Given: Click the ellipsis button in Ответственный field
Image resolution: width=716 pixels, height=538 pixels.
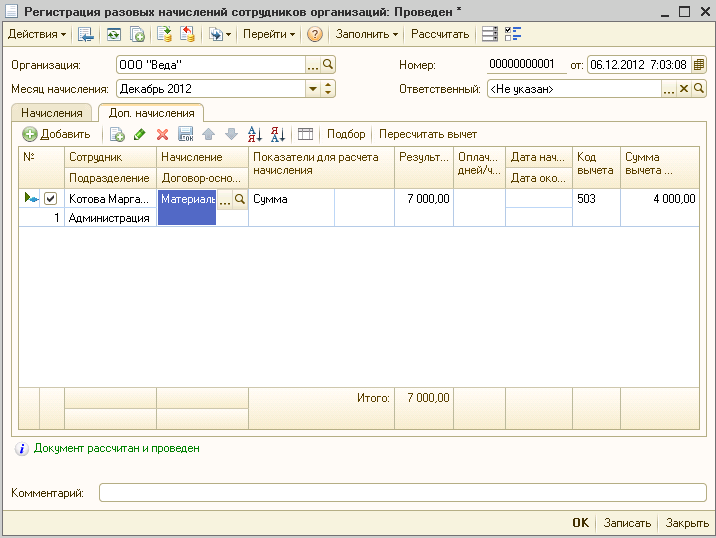Looking at the screenshot, I should pos(669,89).
